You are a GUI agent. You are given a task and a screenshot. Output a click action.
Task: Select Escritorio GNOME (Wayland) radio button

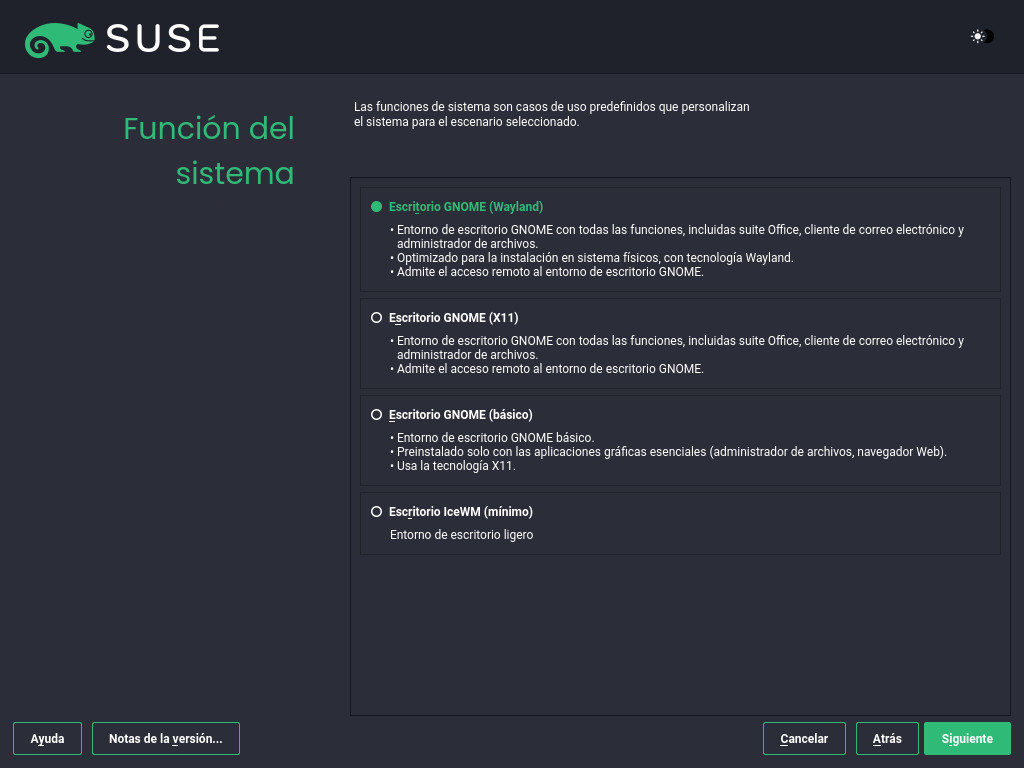pos(376,206)
